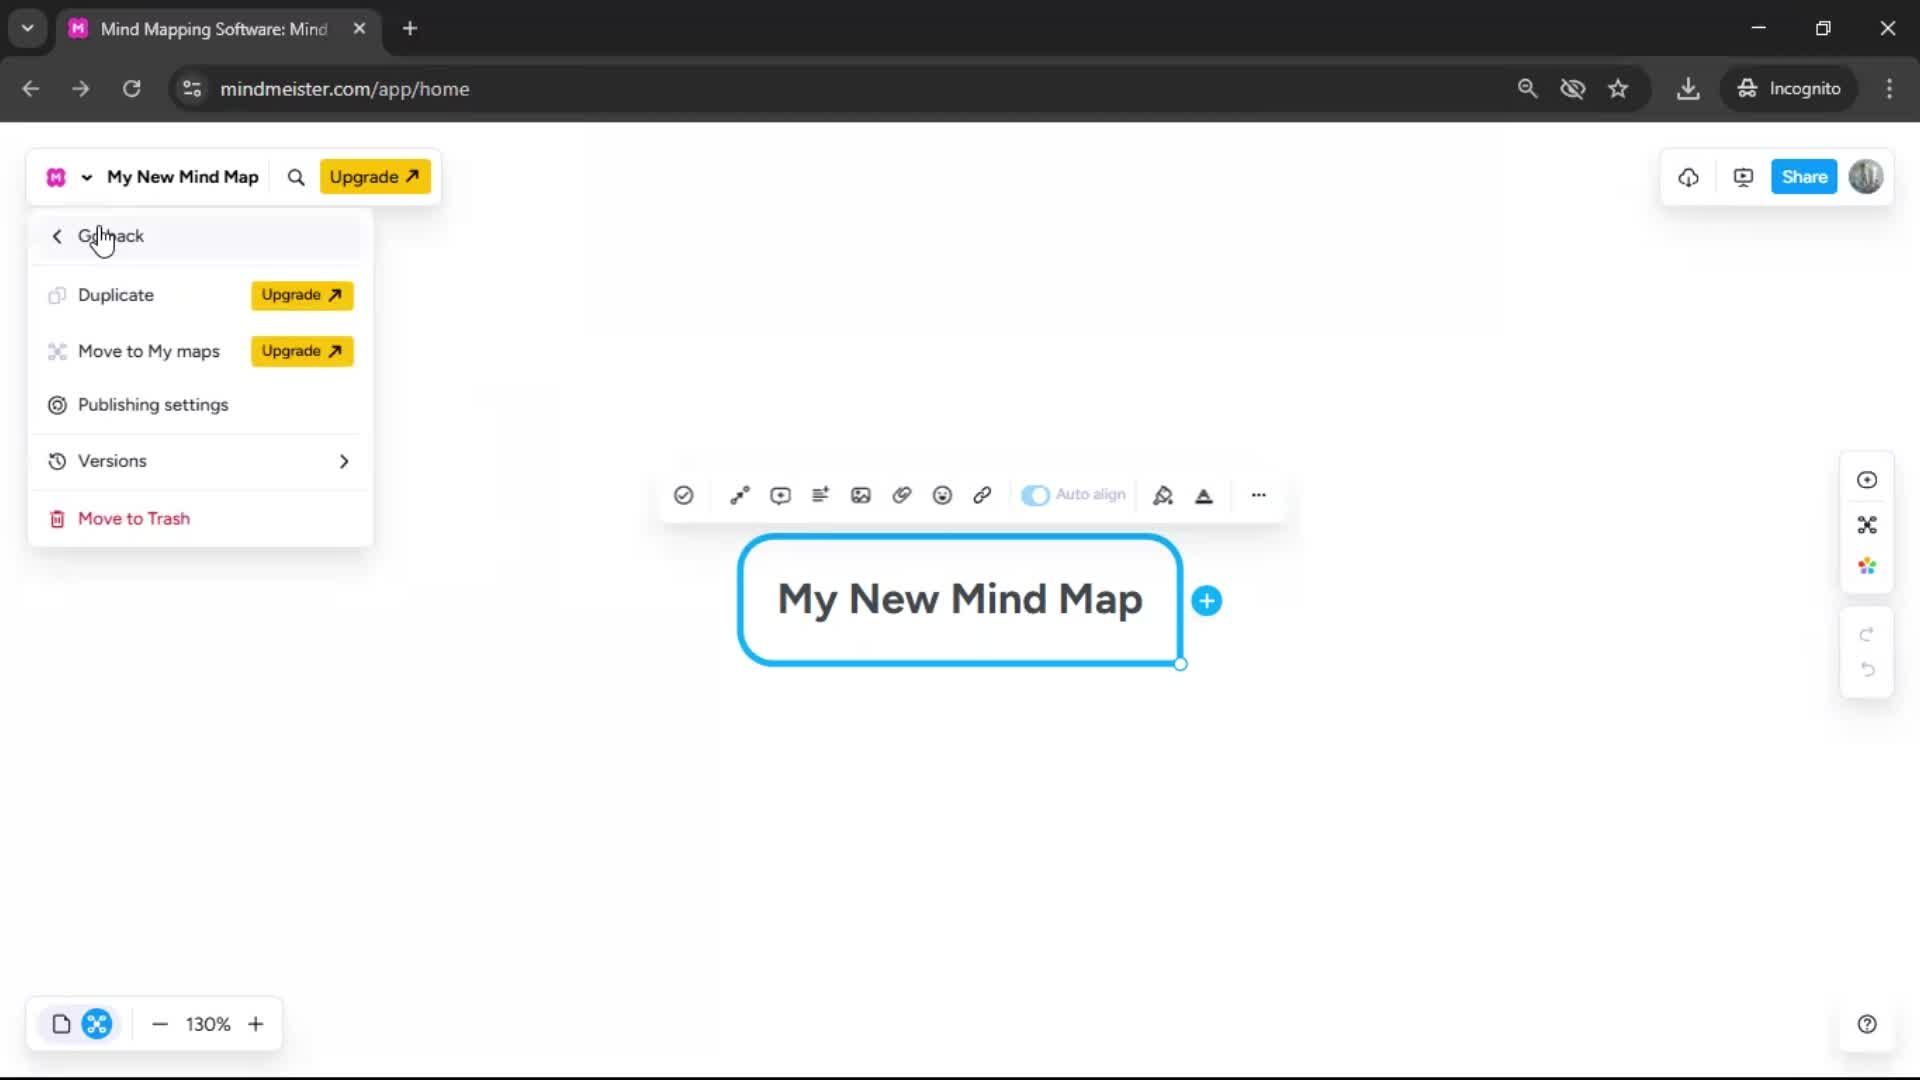Open the map menu dropdown arrow
Viewport: 1920px width, 1080px height.
point(87,177)
